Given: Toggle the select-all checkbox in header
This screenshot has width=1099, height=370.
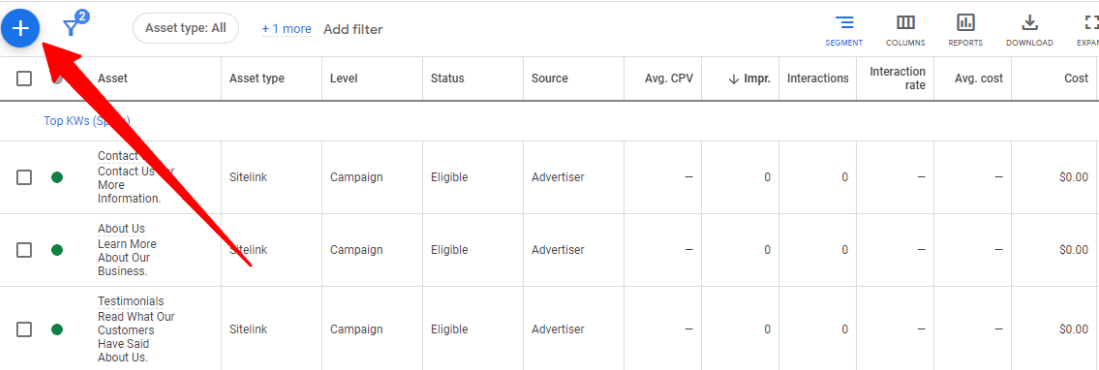Looking at the screenshot, I should [24, 78].
